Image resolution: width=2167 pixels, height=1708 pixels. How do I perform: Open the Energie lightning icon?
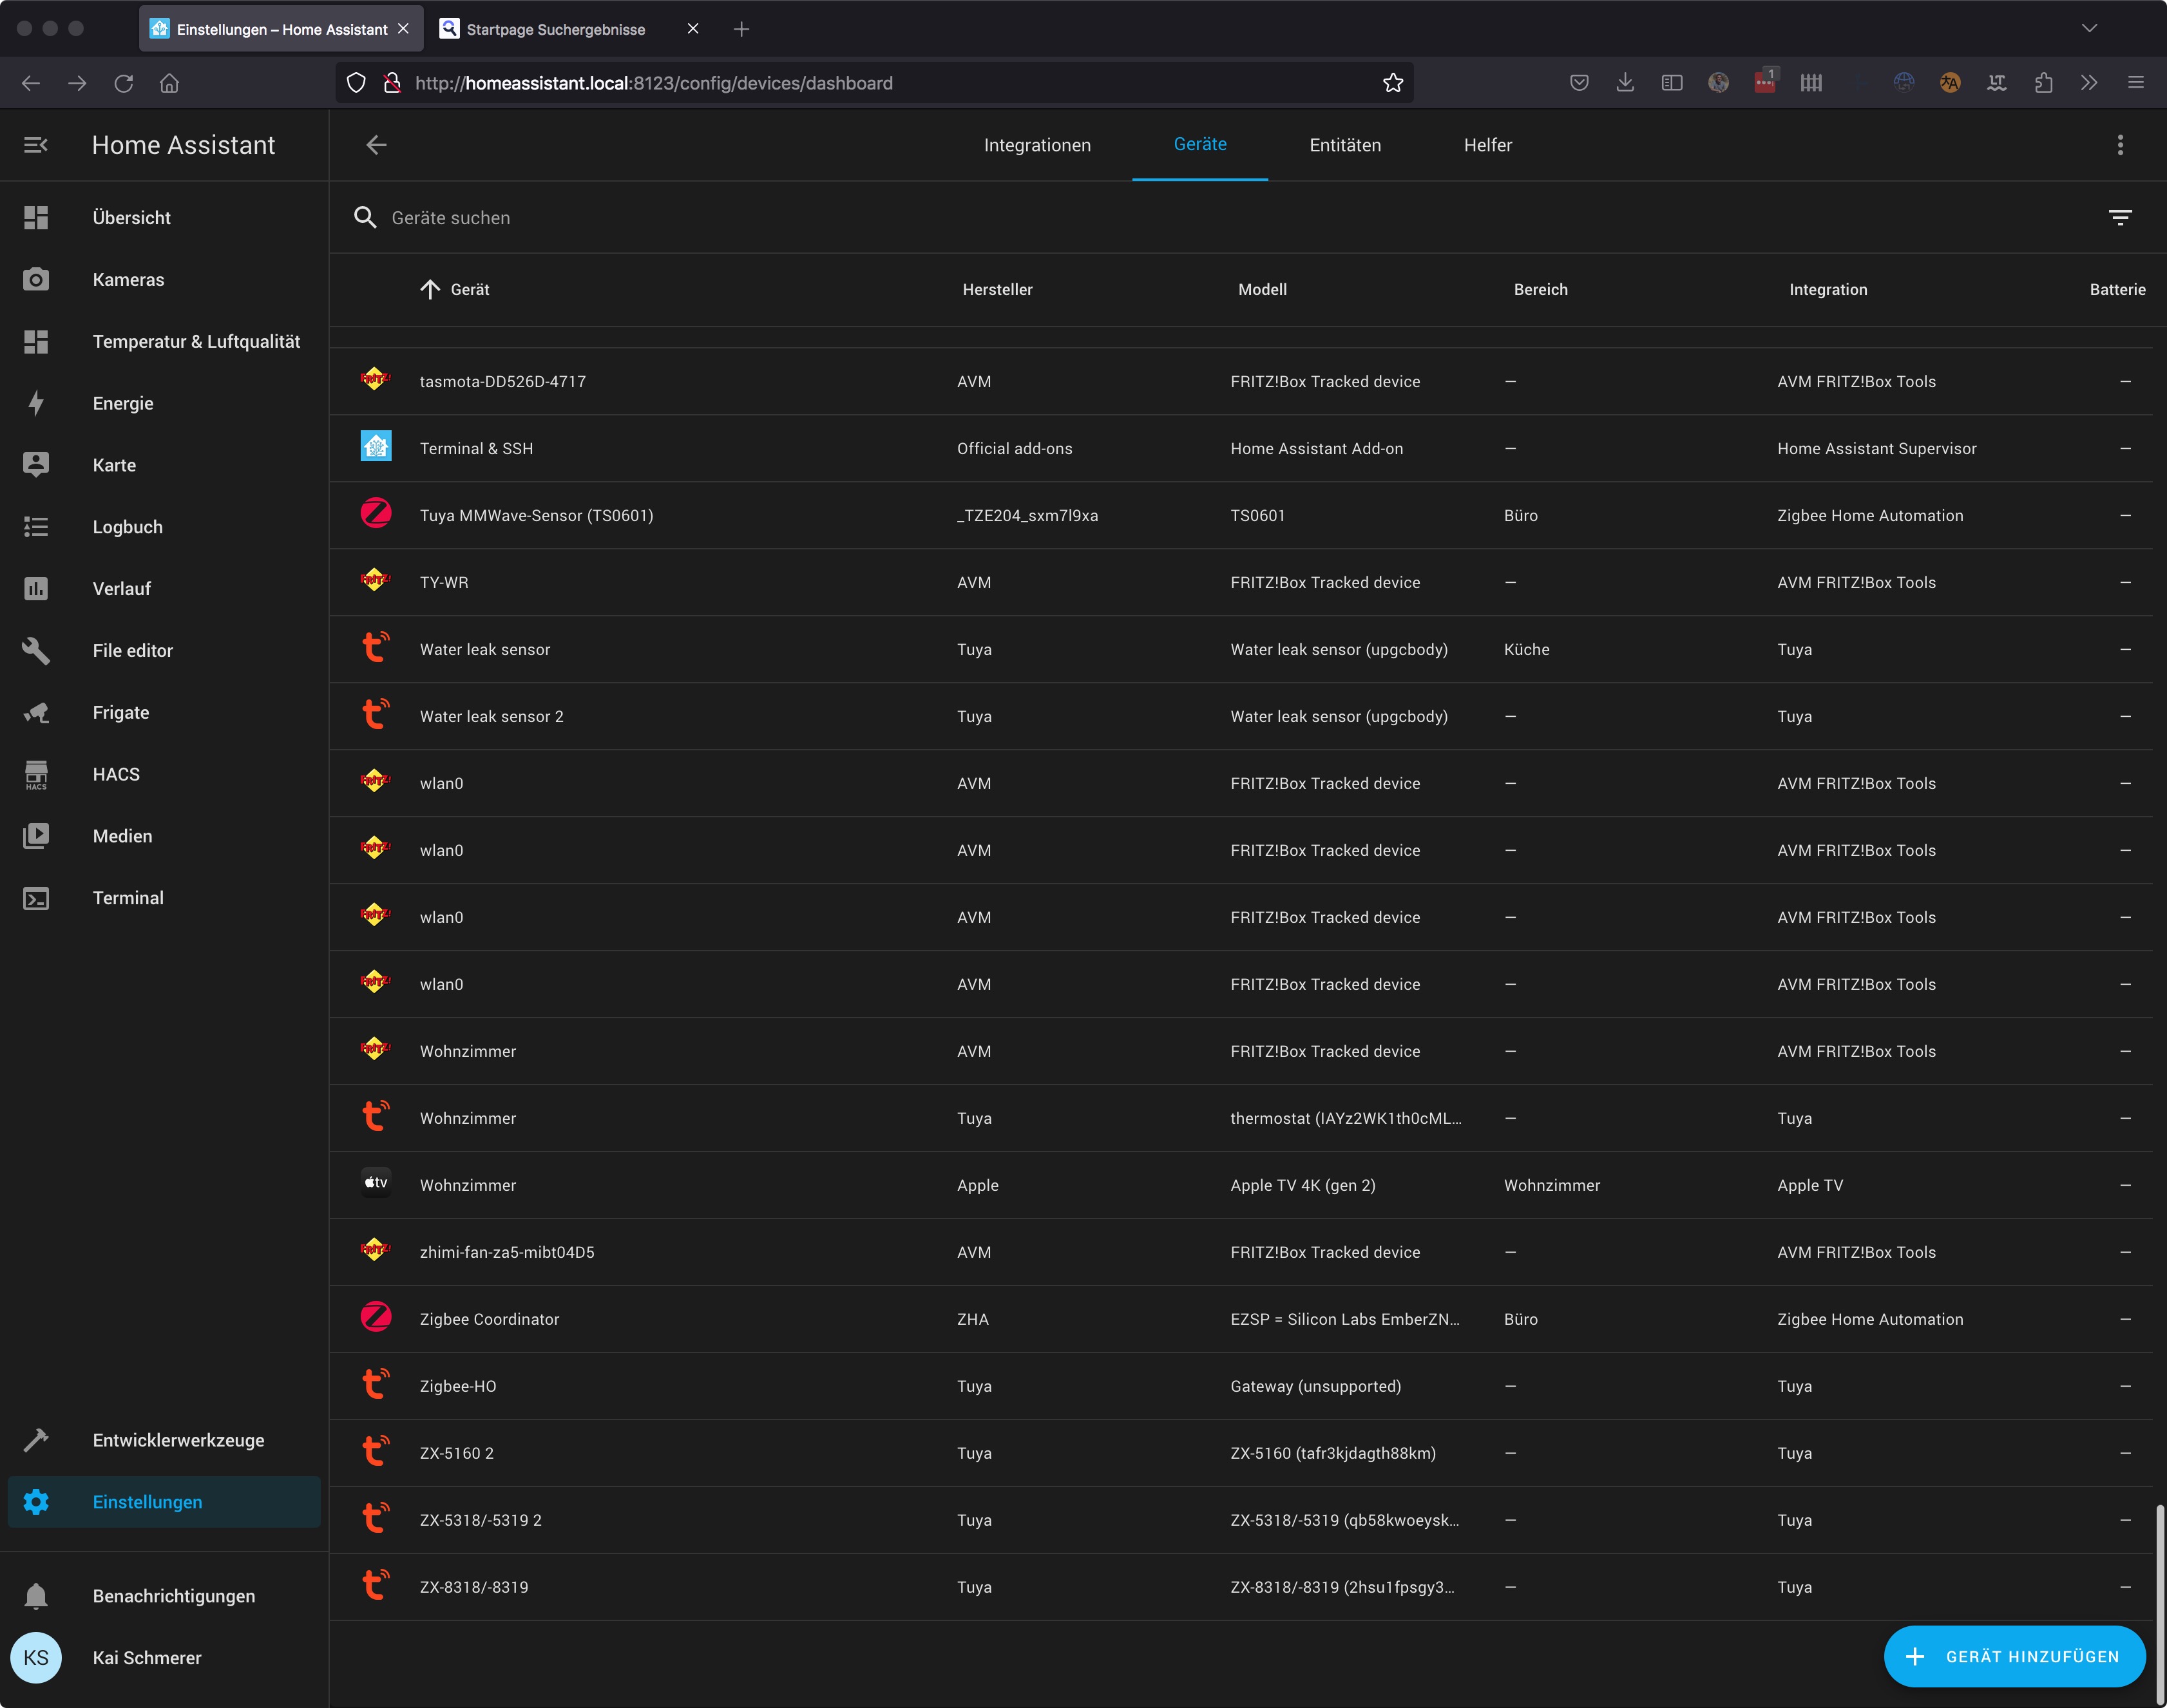point(36,403)
